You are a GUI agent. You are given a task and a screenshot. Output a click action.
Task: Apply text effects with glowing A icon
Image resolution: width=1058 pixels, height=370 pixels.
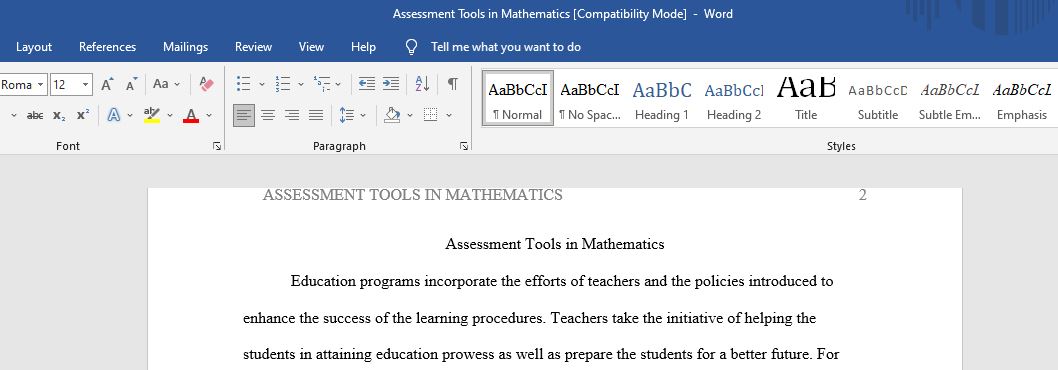coord(114,115)
